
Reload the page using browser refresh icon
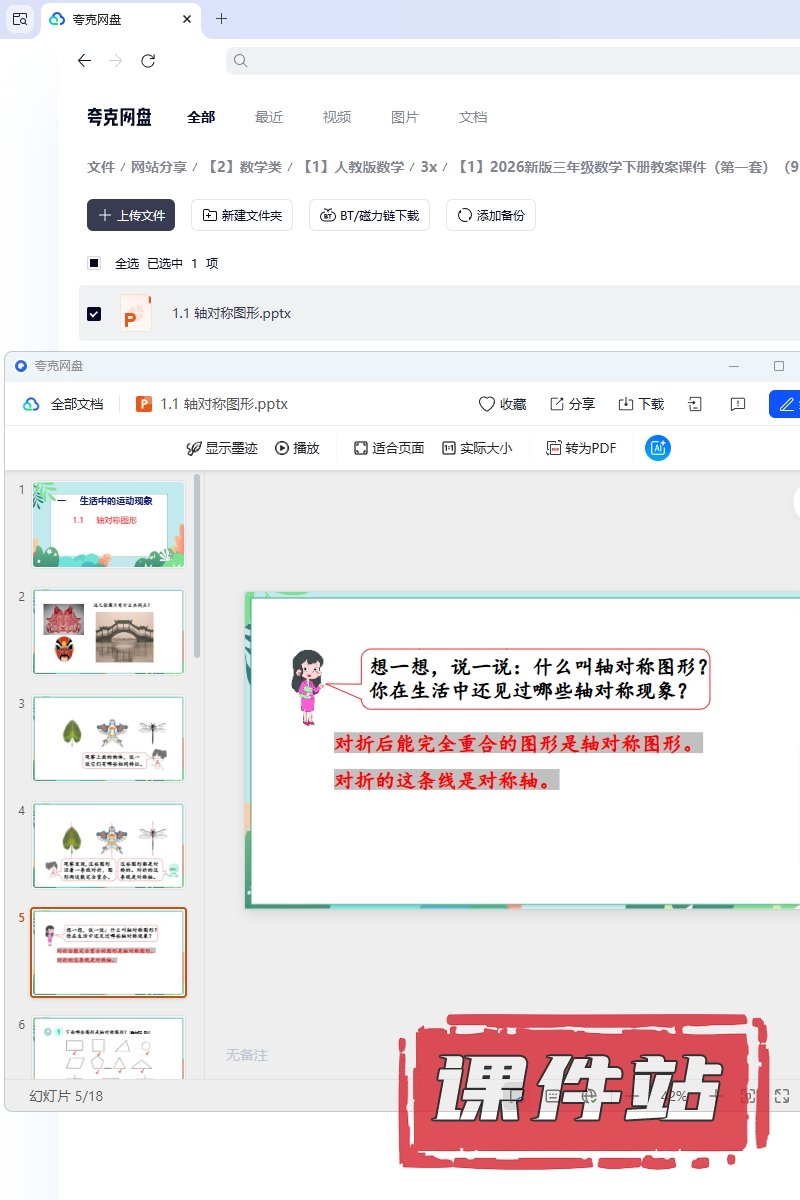pos(148,61)
